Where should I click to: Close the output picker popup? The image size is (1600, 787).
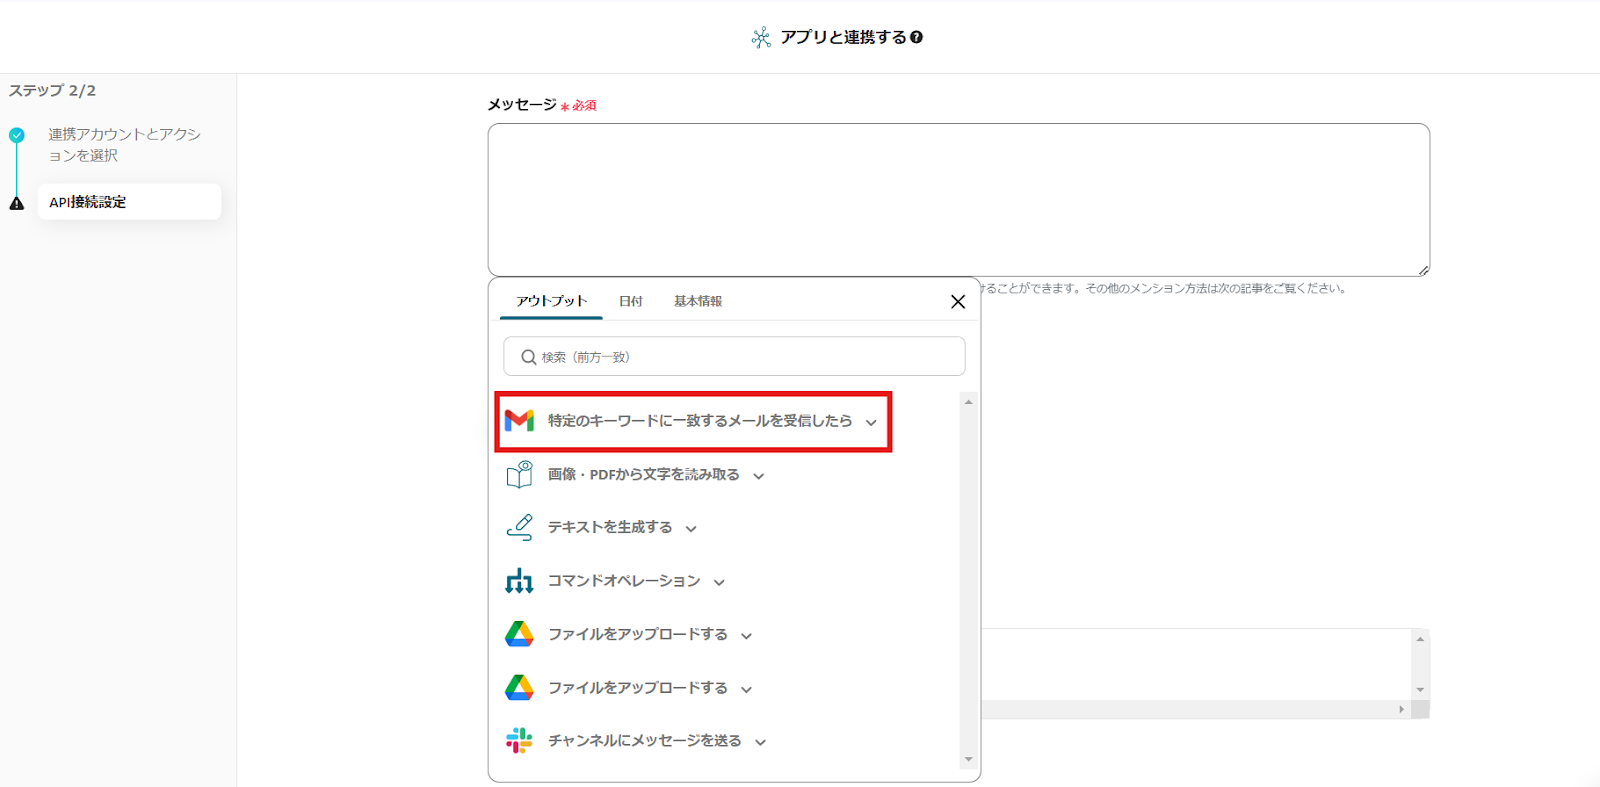957,302
